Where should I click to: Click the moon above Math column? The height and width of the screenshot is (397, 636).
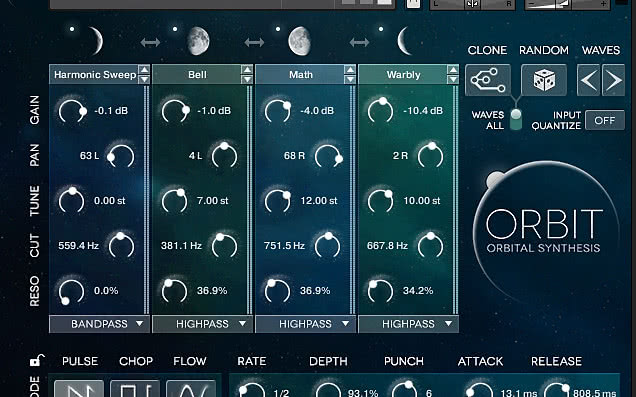(300, 41)
